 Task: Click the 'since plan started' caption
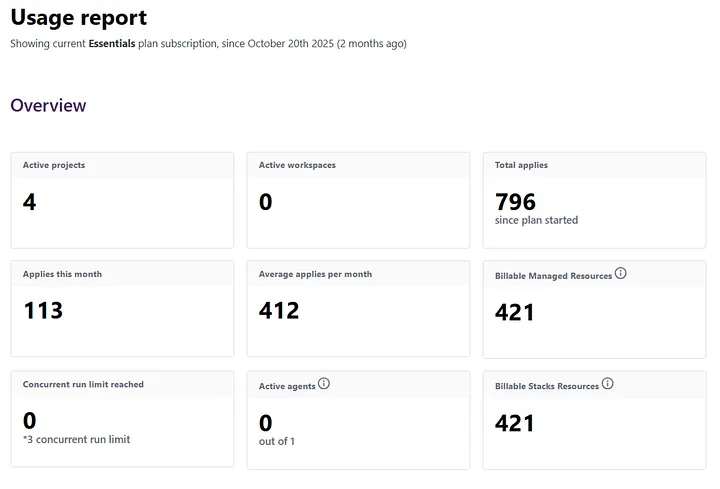(536, 220)
